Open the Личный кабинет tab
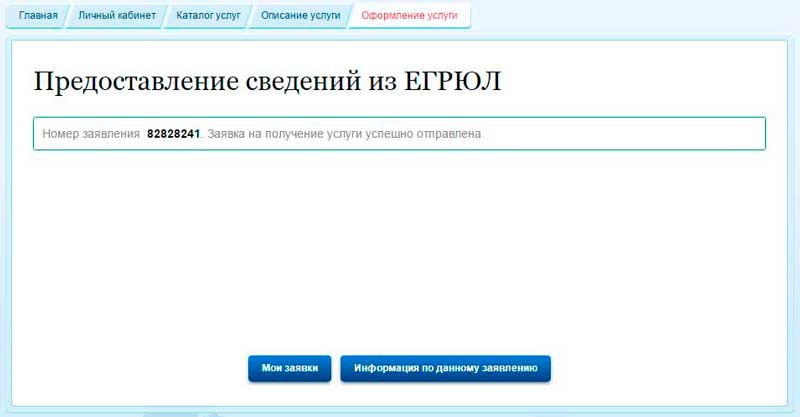The image size is (800, 417). [117, 16]
